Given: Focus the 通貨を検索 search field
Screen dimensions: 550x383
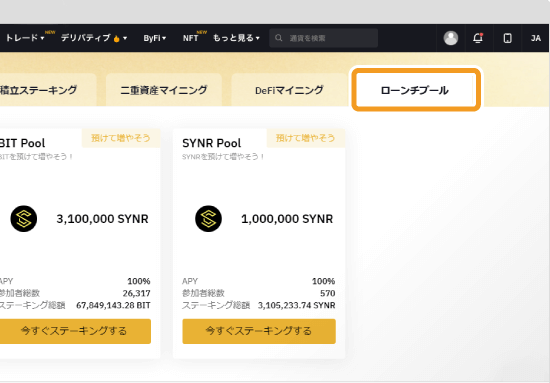Looking at the screenshot, I should pos(323,38).
